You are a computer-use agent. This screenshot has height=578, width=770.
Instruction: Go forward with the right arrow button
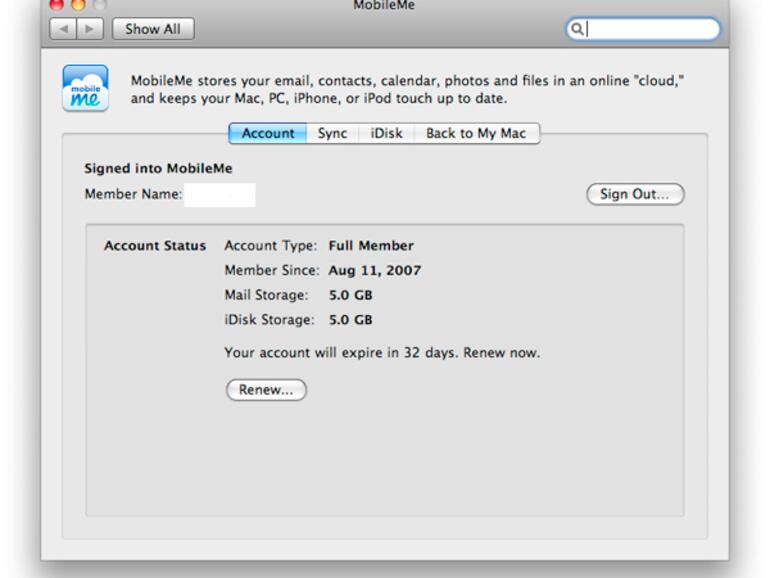pyautogui.click(x=90, y=29)
